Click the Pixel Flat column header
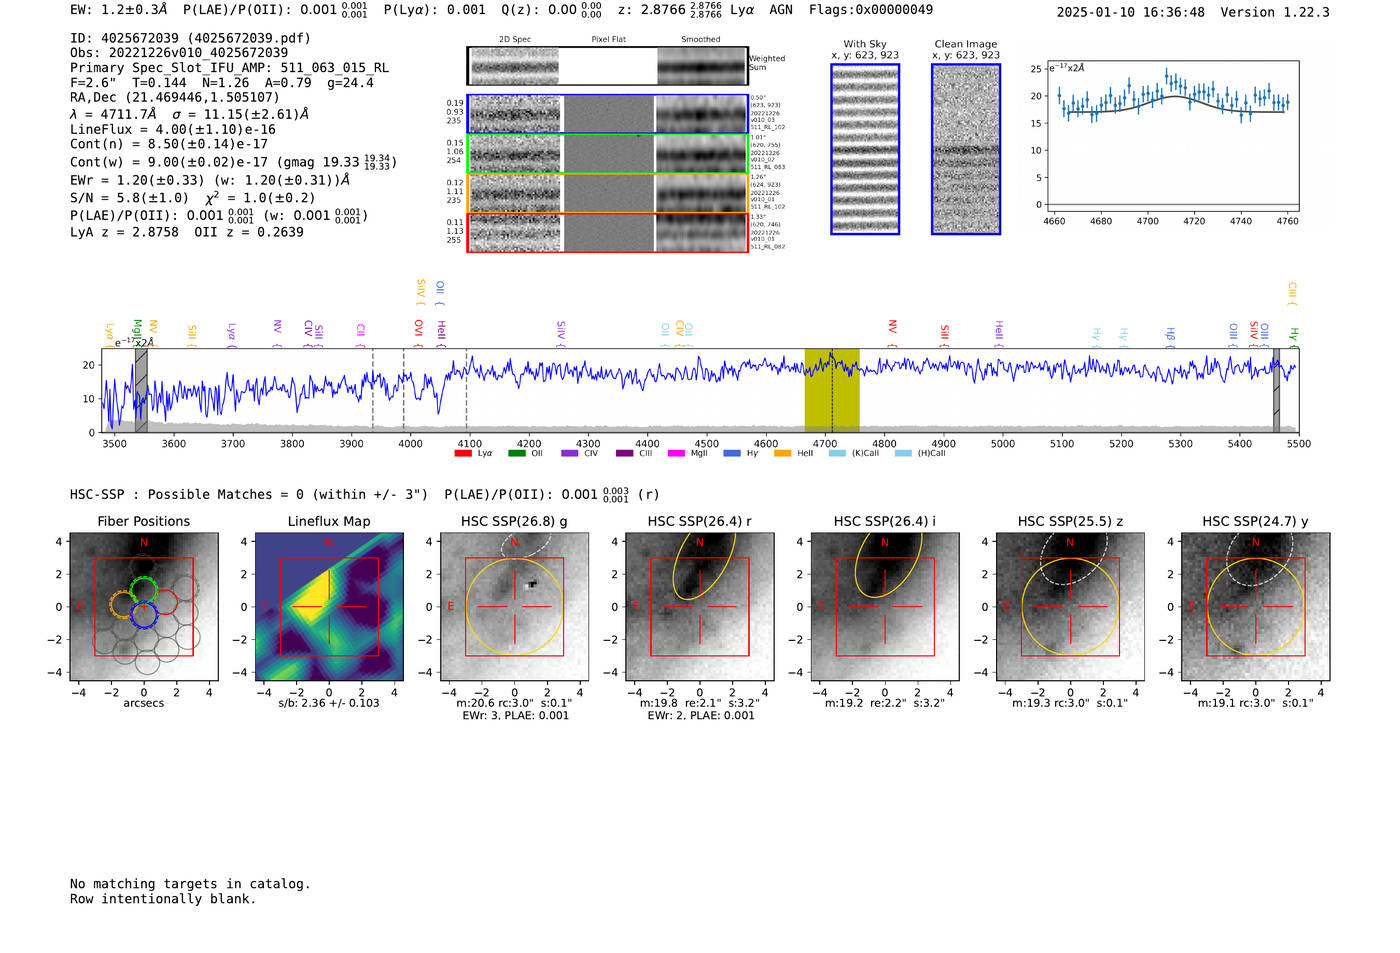1400x953 pixels. pyautogui.click(x=608, y=40)
